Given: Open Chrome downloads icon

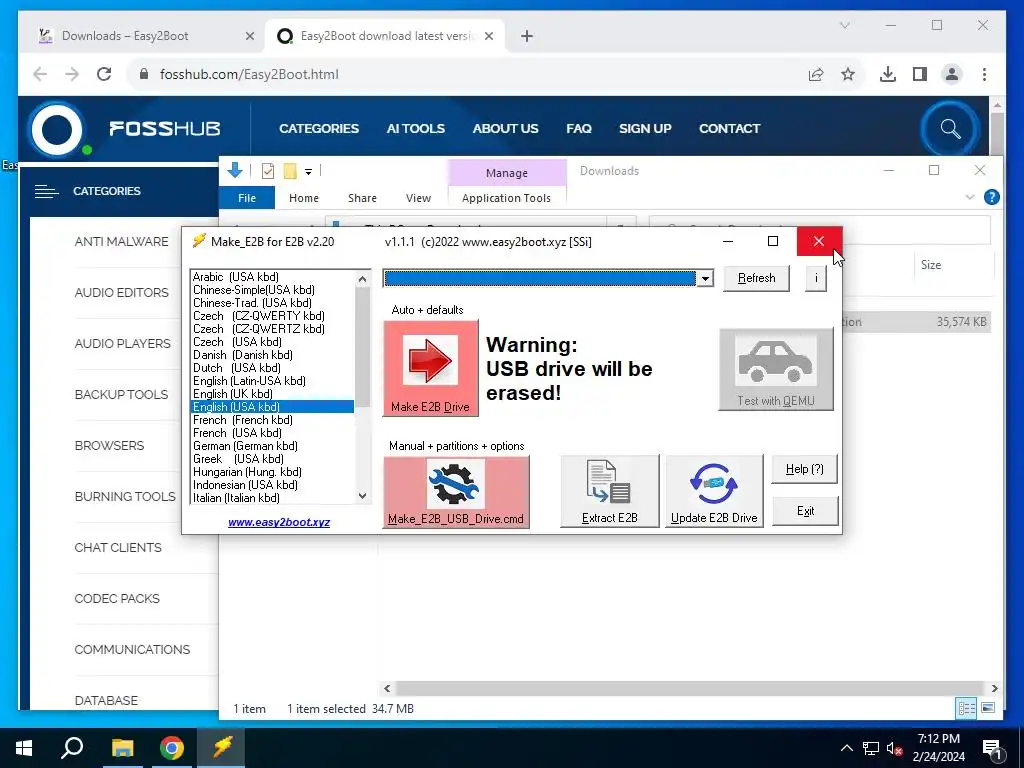Looking at the screenshot, I should (x=888, y=74).
